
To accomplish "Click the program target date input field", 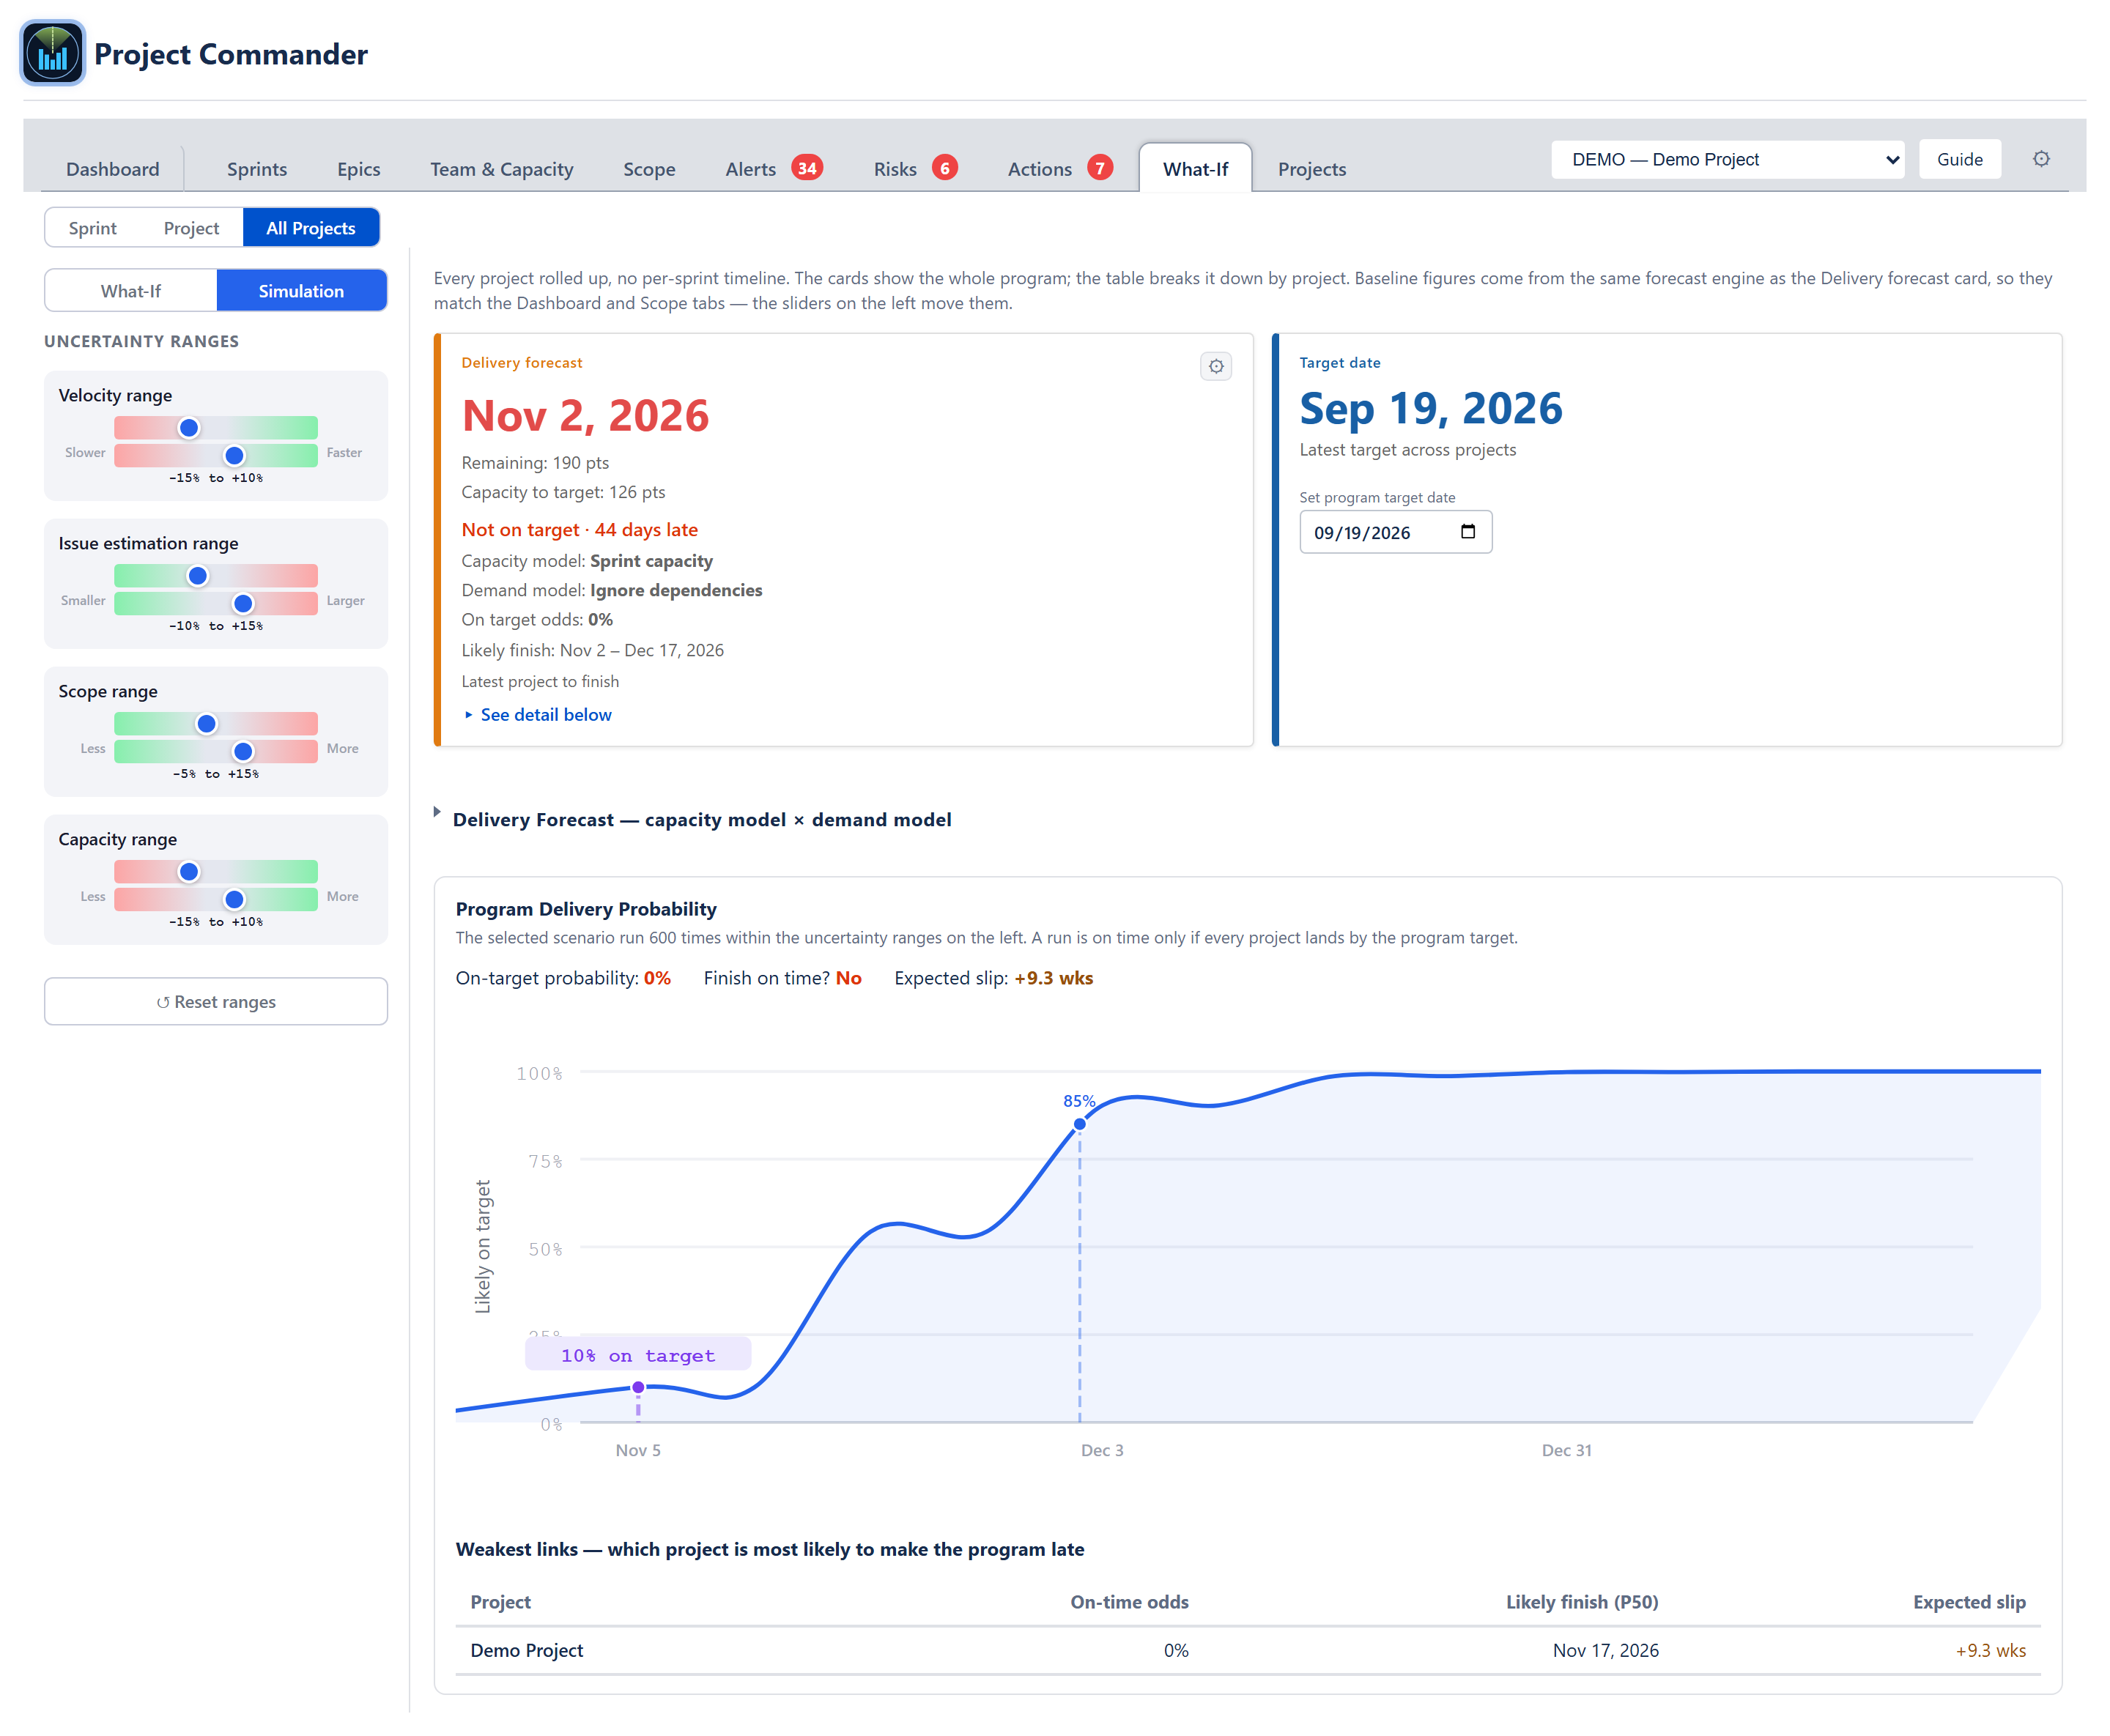I will 1395,532.
